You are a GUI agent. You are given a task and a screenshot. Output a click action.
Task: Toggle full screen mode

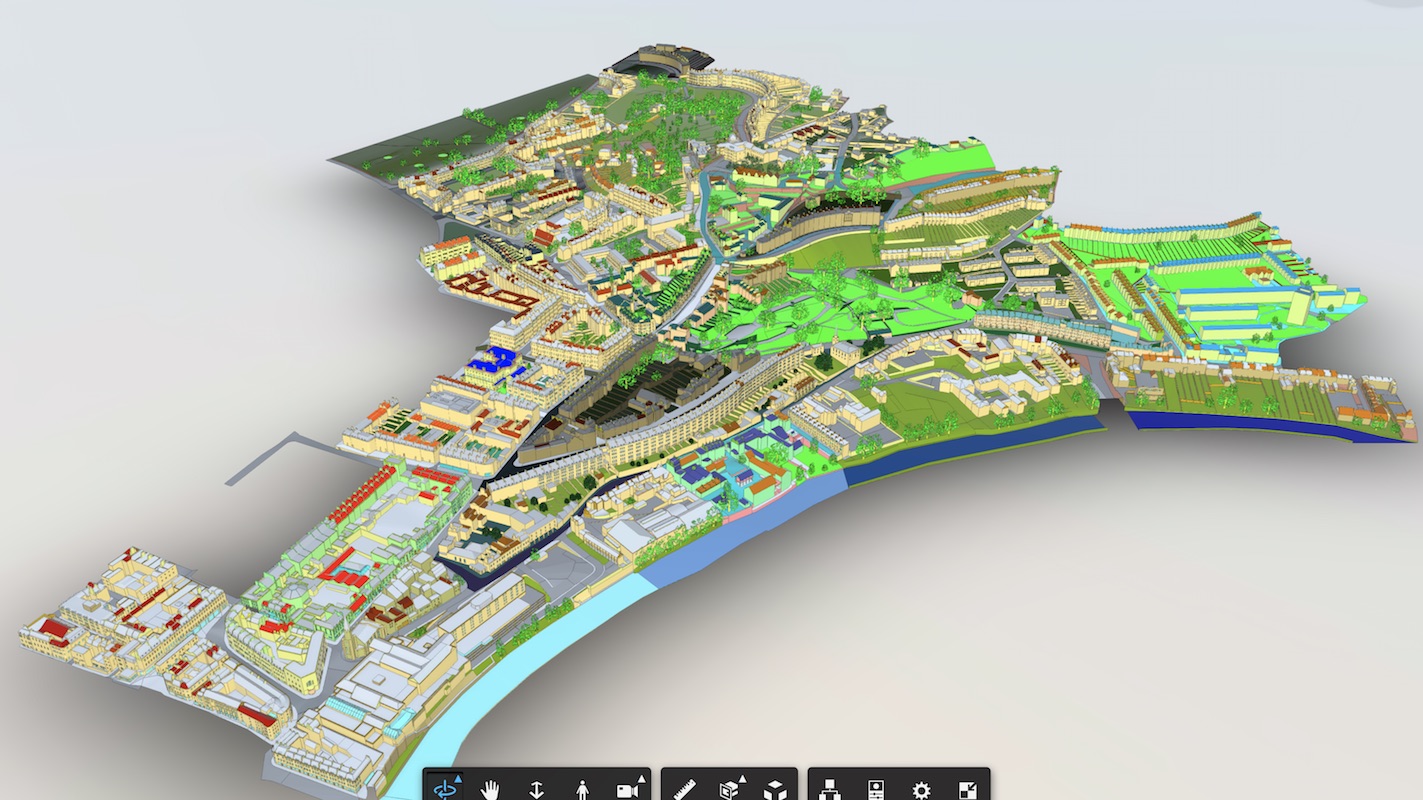(967, 789)
